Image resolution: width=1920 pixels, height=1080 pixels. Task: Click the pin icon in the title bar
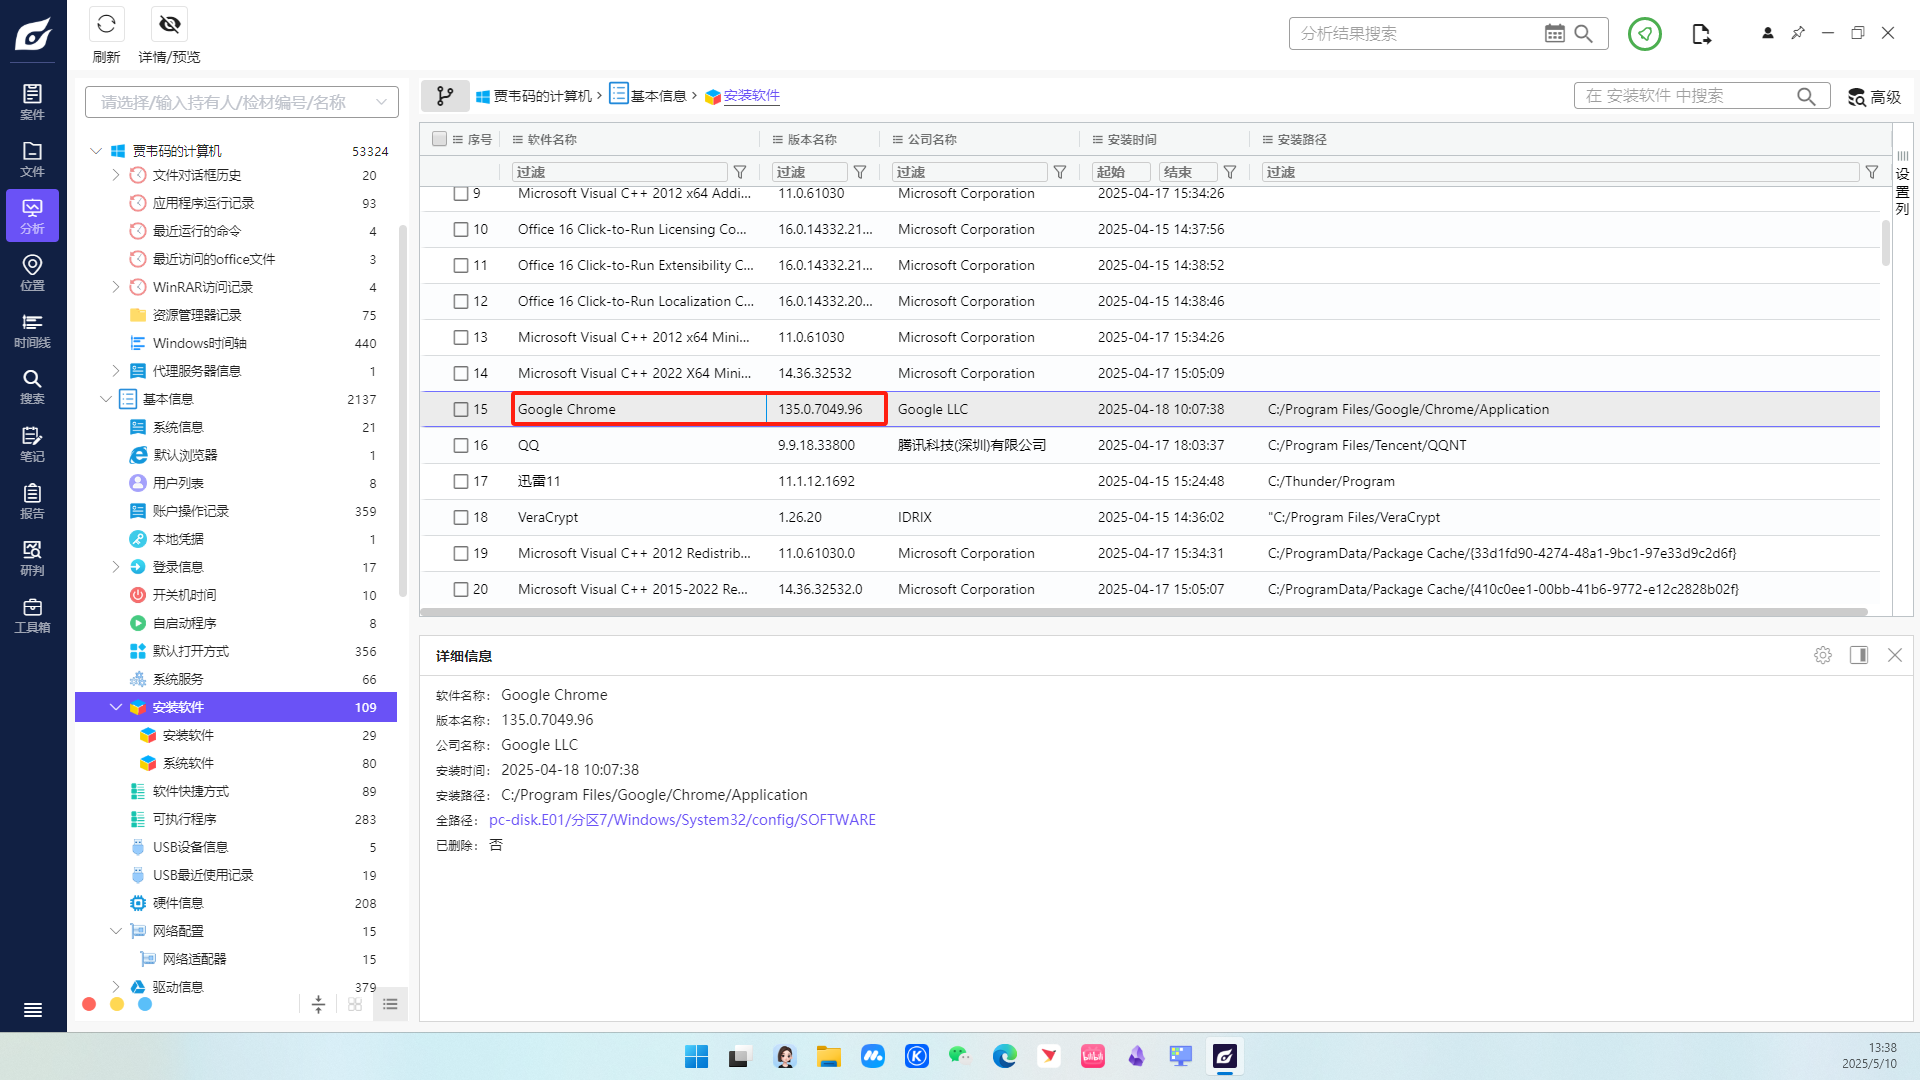1798,33
